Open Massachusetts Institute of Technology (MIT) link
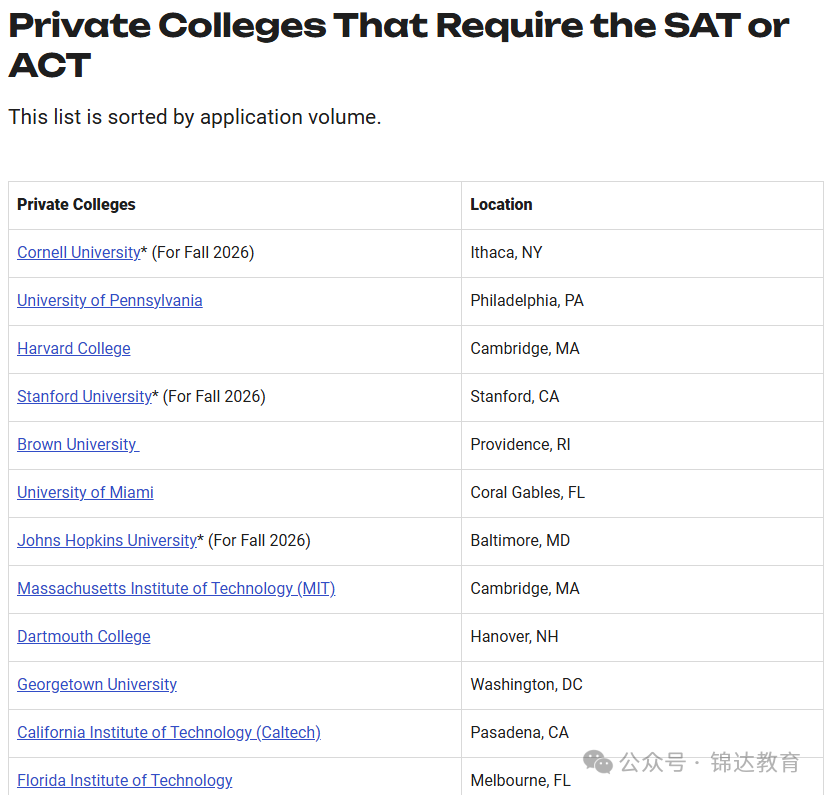This screenshot has width=827, height=795. (176, 589)
